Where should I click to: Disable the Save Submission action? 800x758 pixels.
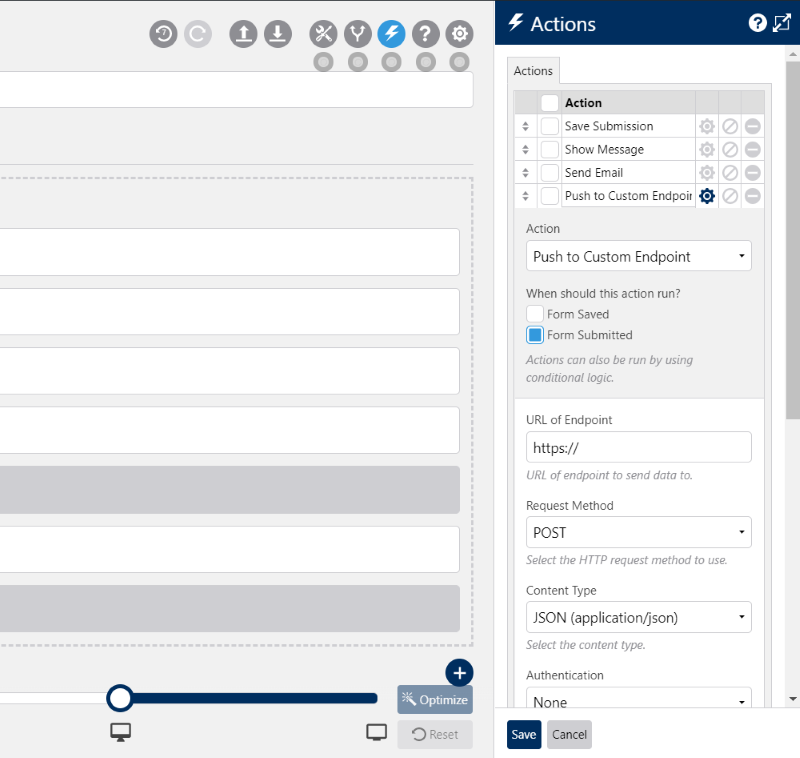pyautogui.click(x=730, y=126)
